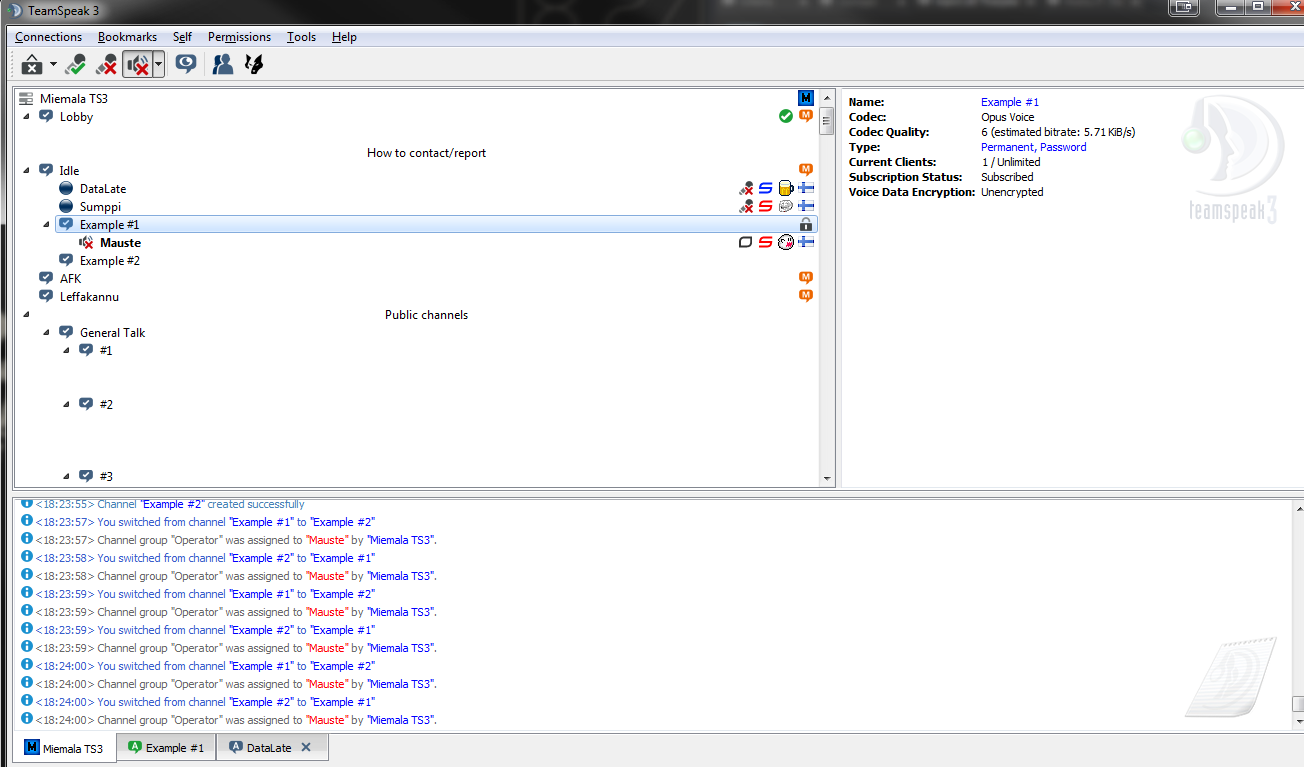This screenshot has height=767, width=1304.
Task: Click the Contacts icon in toolbar
Action: [223, 65]
